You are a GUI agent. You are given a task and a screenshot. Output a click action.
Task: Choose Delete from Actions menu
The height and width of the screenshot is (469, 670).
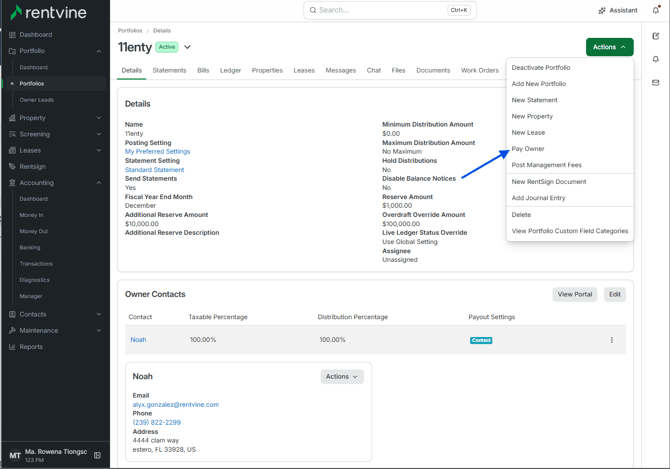click(521, 214)
